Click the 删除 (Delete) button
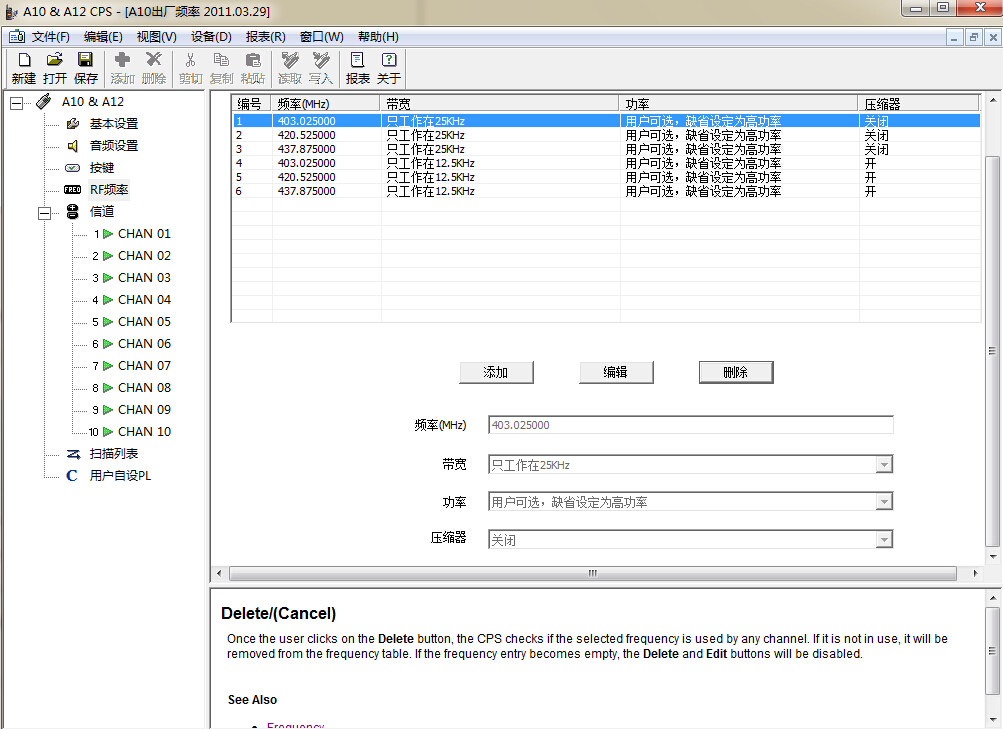The height and width of the screenshot is (729, 1003). (x=735, y=372)
